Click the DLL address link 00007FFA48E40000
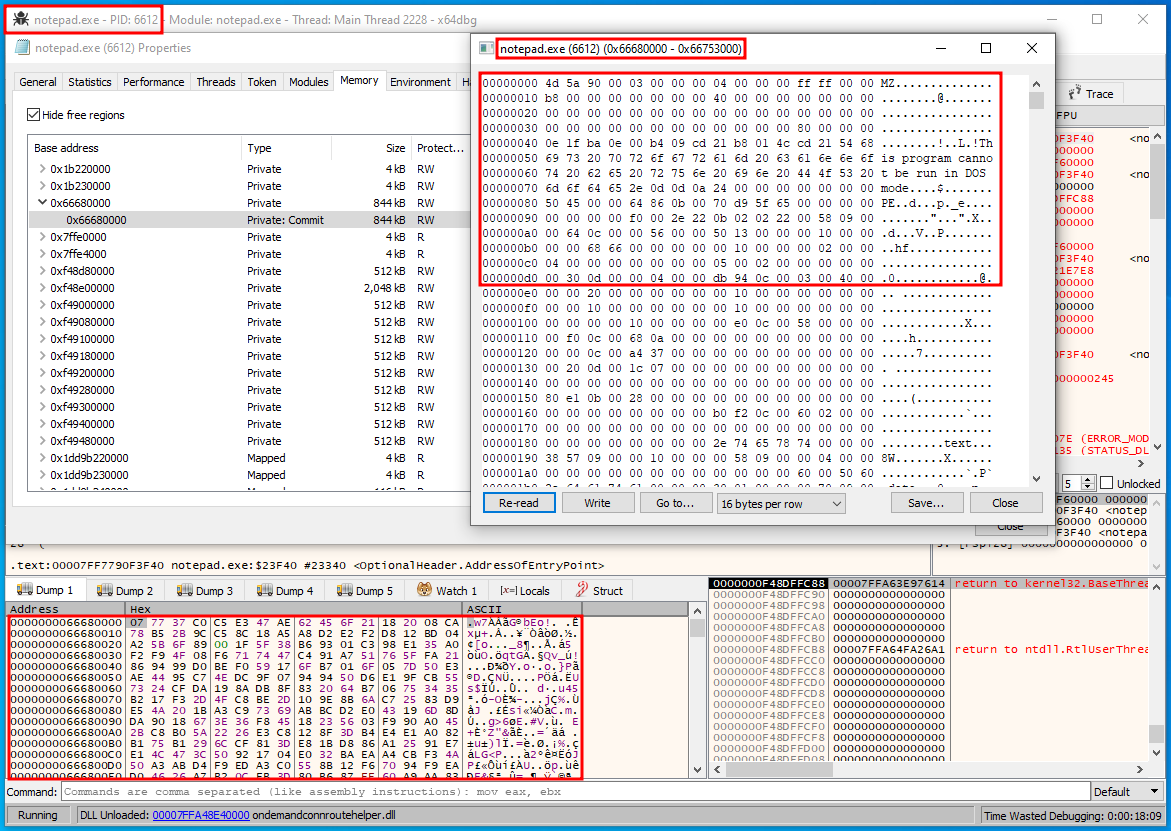The image size is (1171, 831). (201, 815)
